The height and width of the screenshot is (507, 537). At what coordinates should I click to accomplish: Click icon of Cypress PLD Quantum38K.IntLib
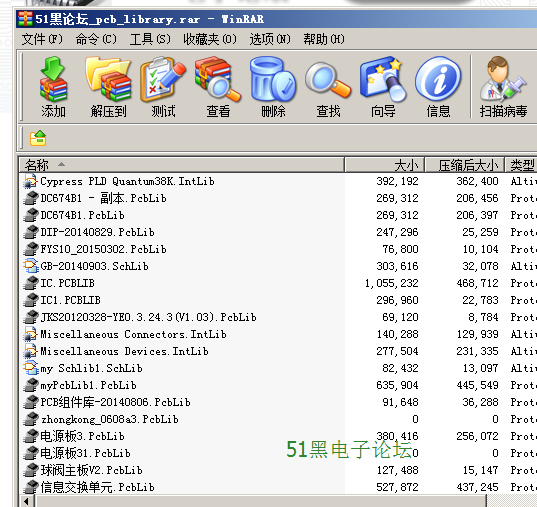[x=30, y=181]
